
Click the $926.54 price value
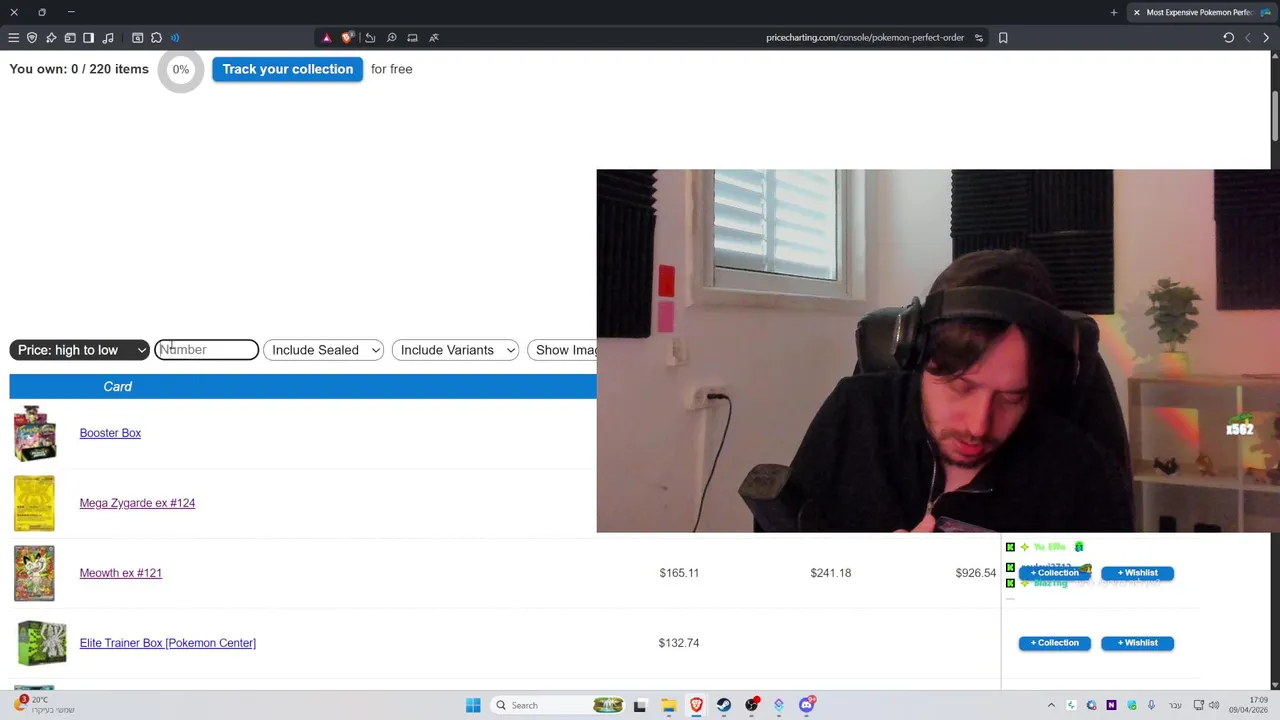click(x=975, y=573)
